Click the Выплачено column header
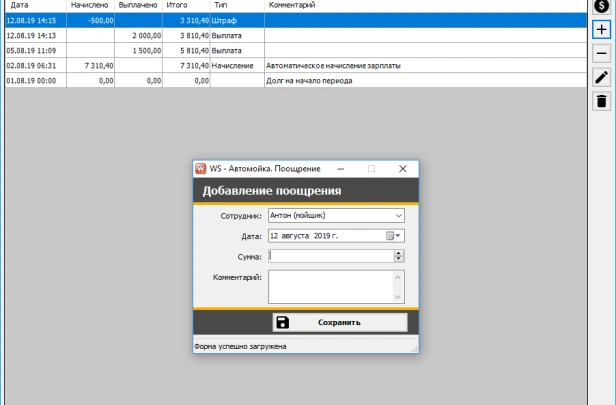 139,5
